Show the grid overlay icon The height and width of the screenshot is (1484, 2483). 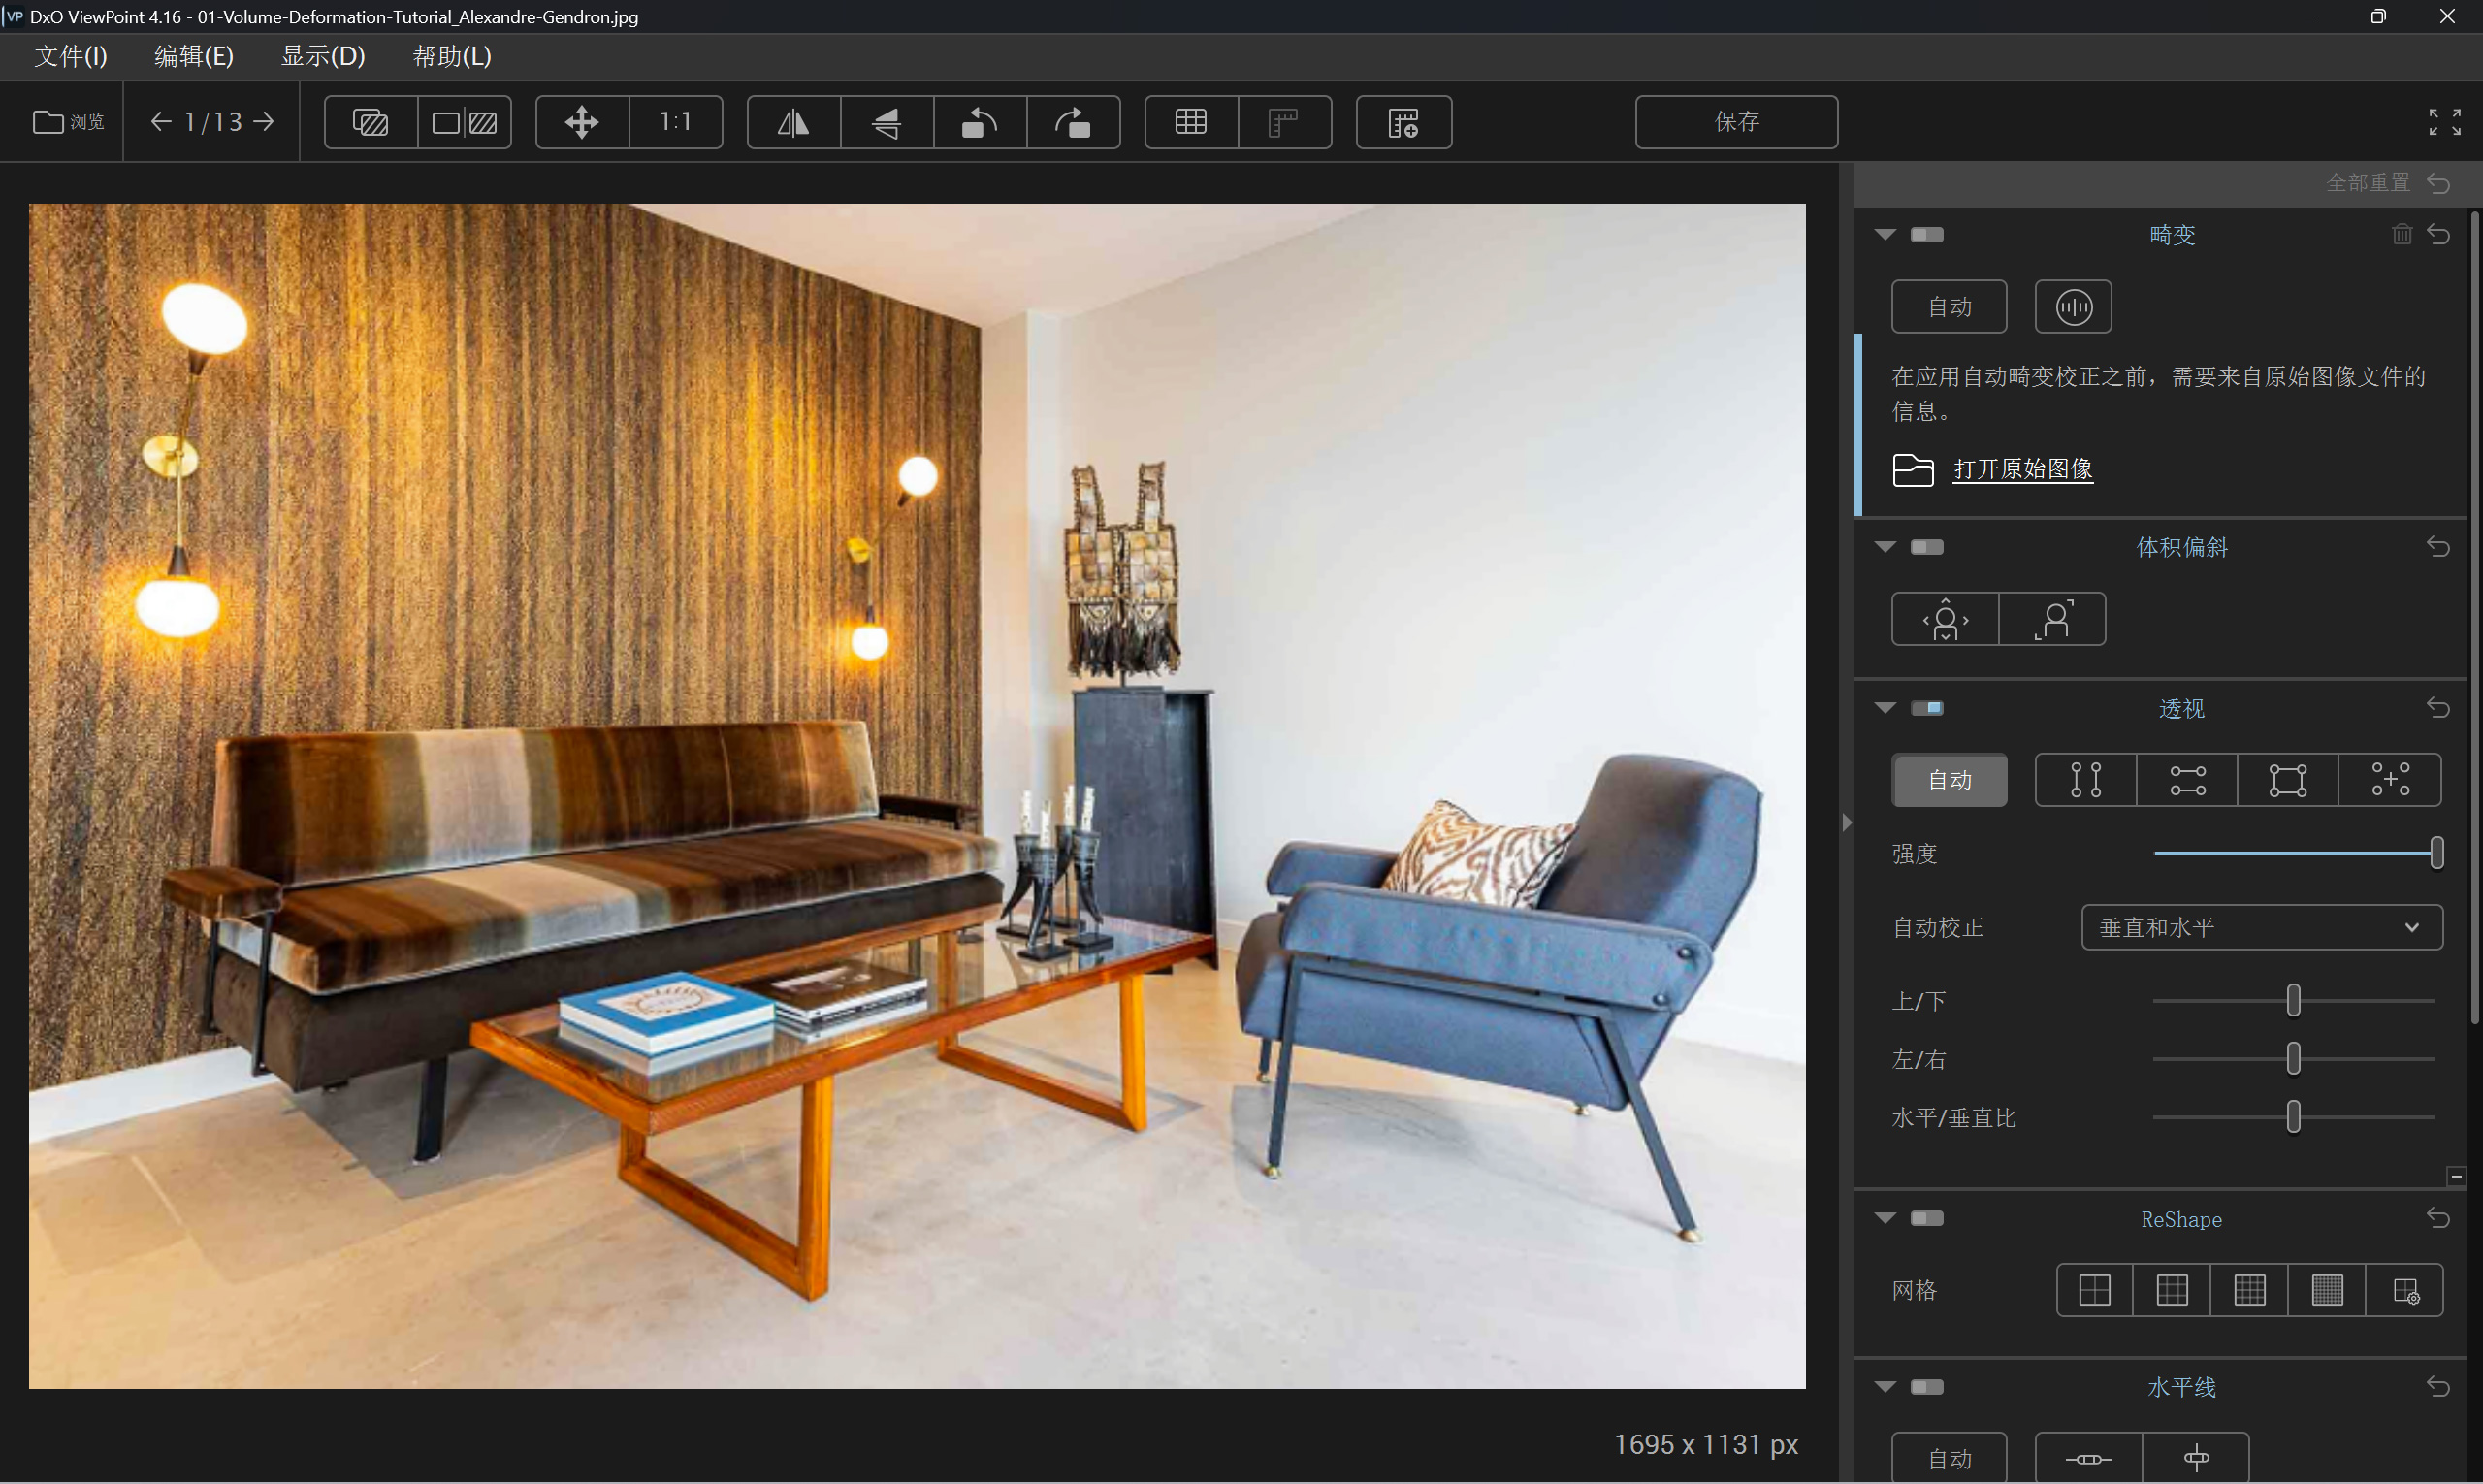click(1190, 122)
